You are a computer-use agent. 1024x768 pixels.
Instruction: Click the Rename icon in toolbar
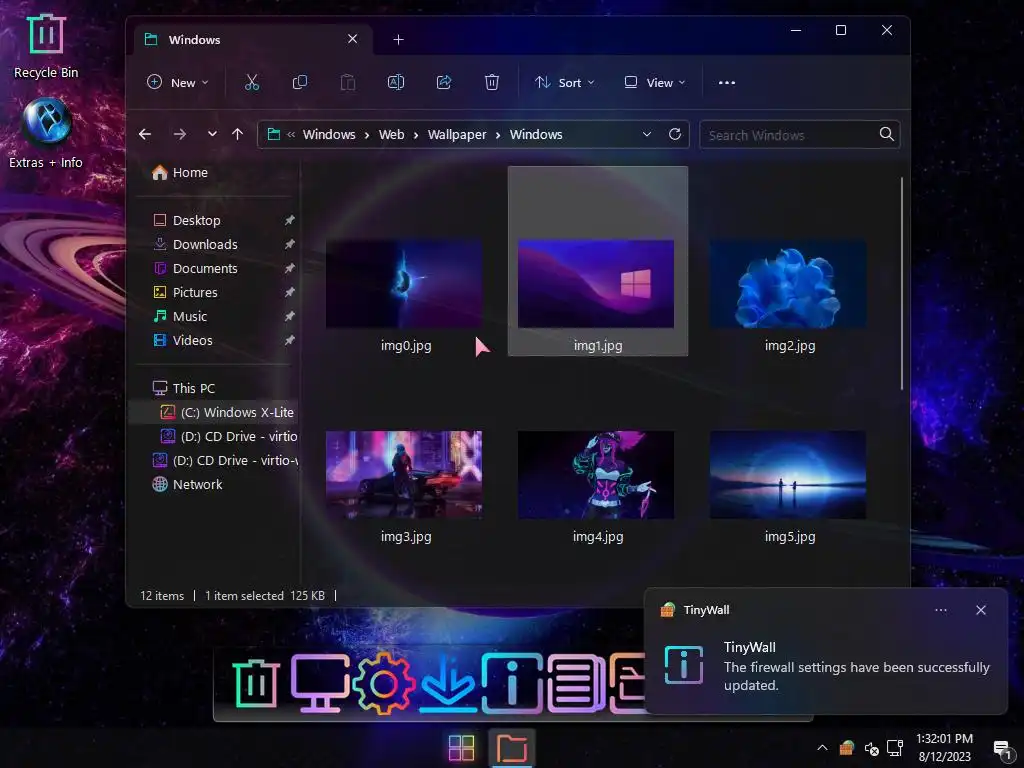click(x=396, y=82)
